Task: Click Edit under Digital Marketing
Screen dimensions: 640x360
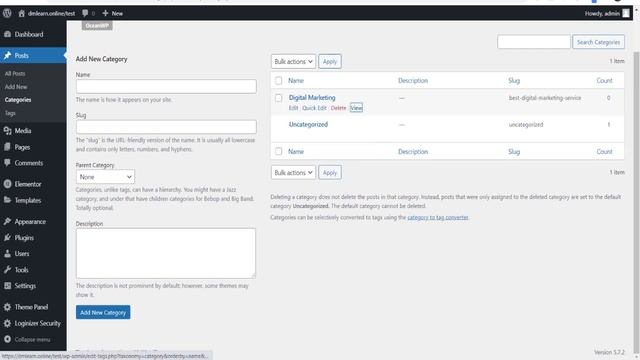Action: click(x=293, y=108)
